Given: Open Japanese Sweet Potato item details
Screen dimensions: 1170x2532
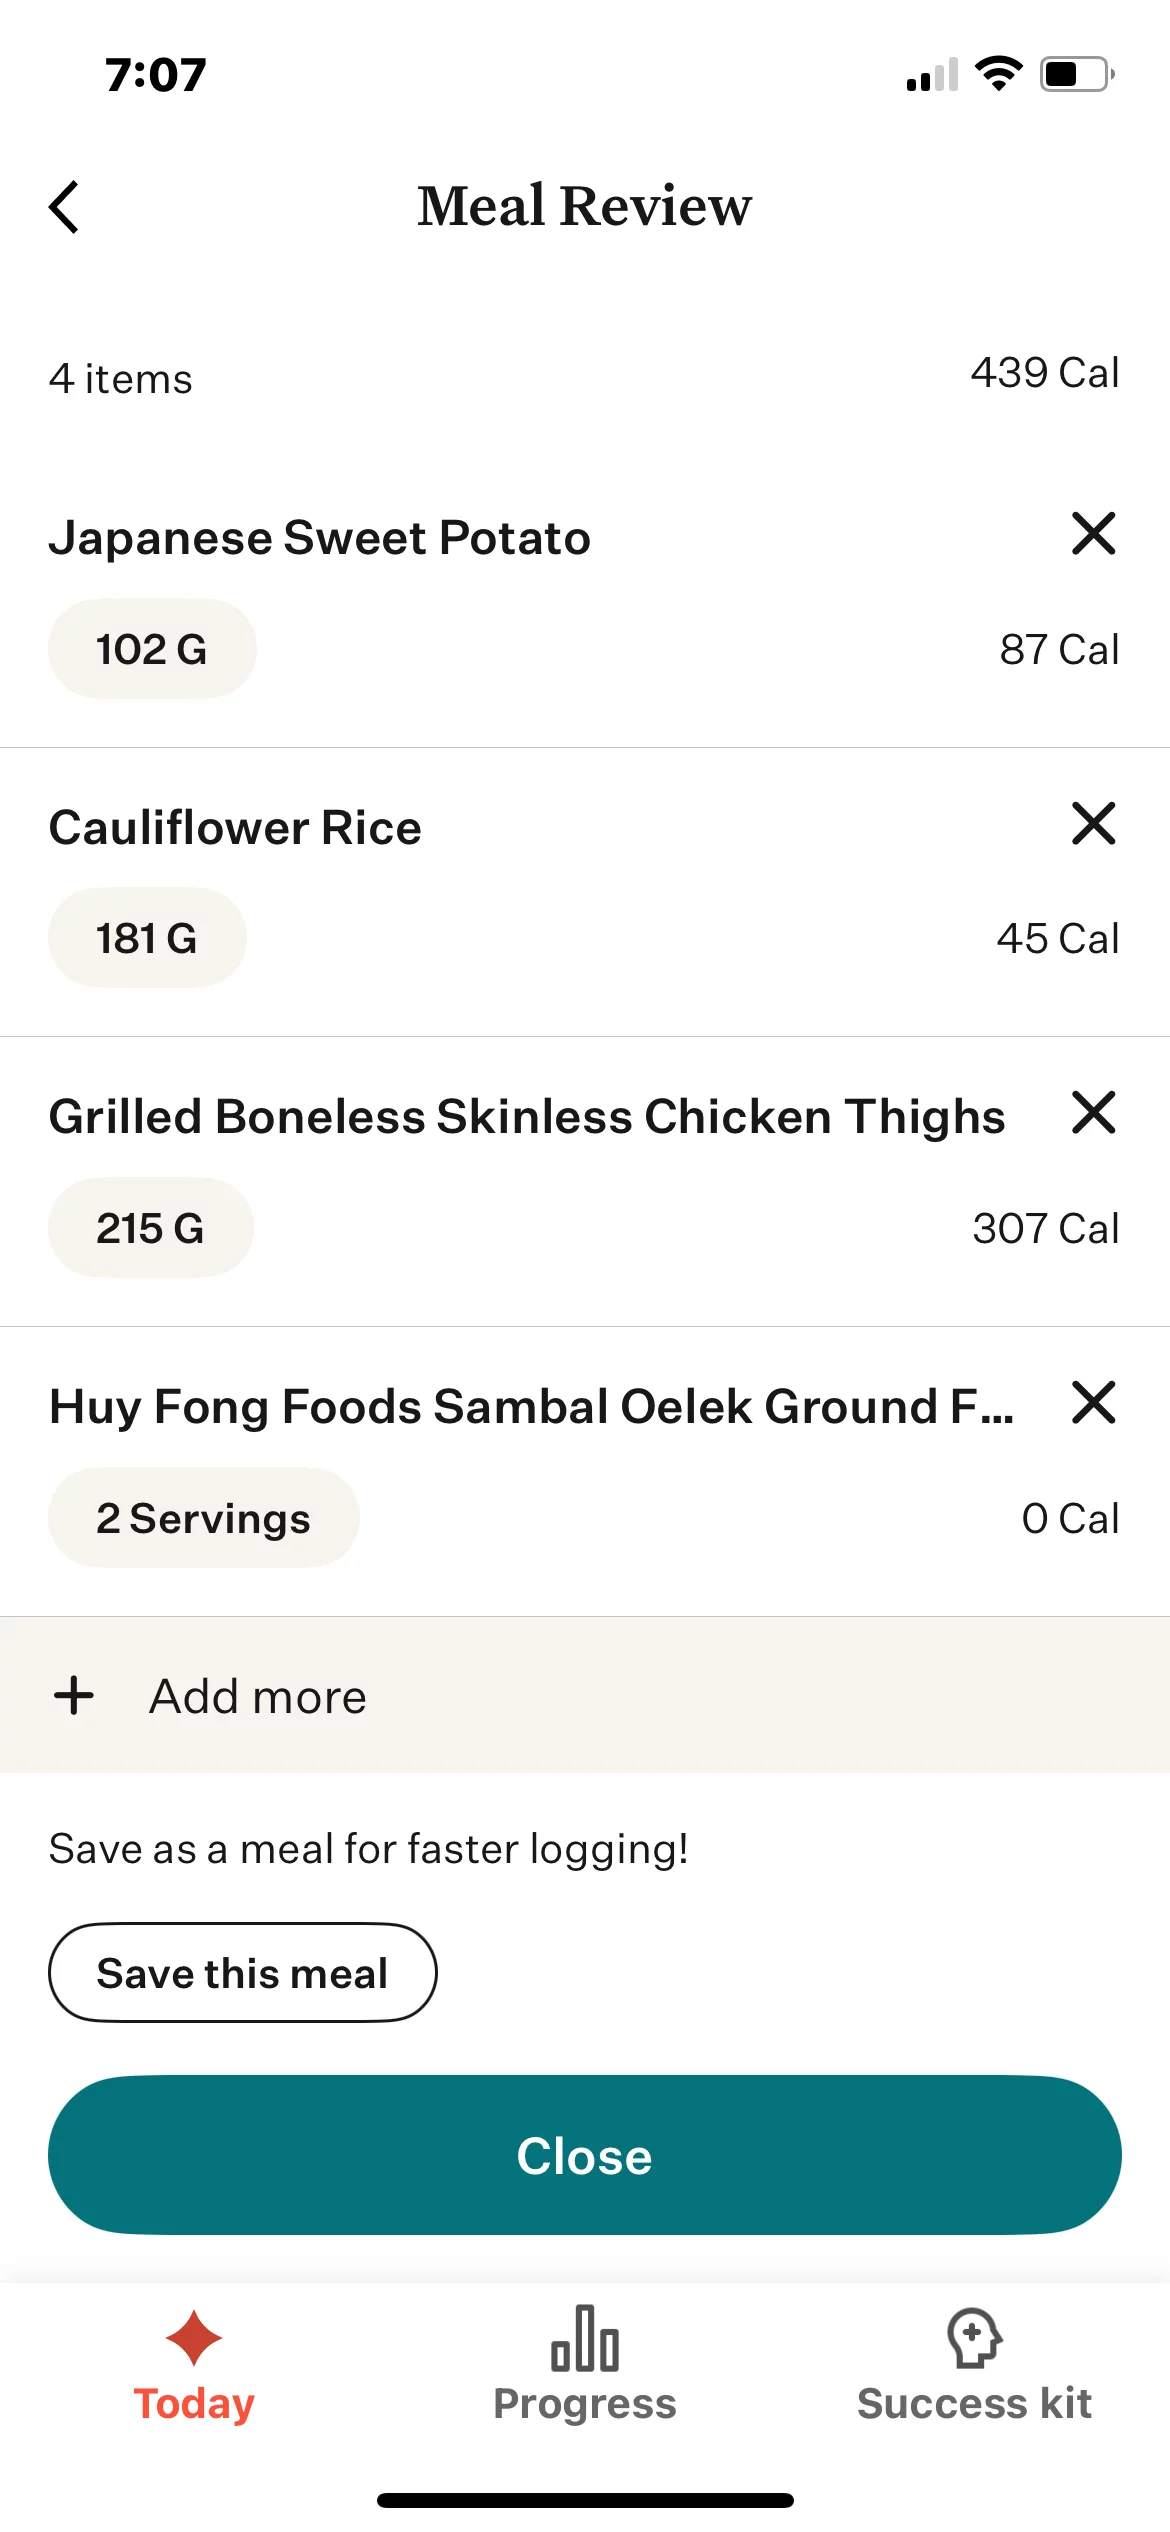Looking at the screenshot, I should (320, 538).
